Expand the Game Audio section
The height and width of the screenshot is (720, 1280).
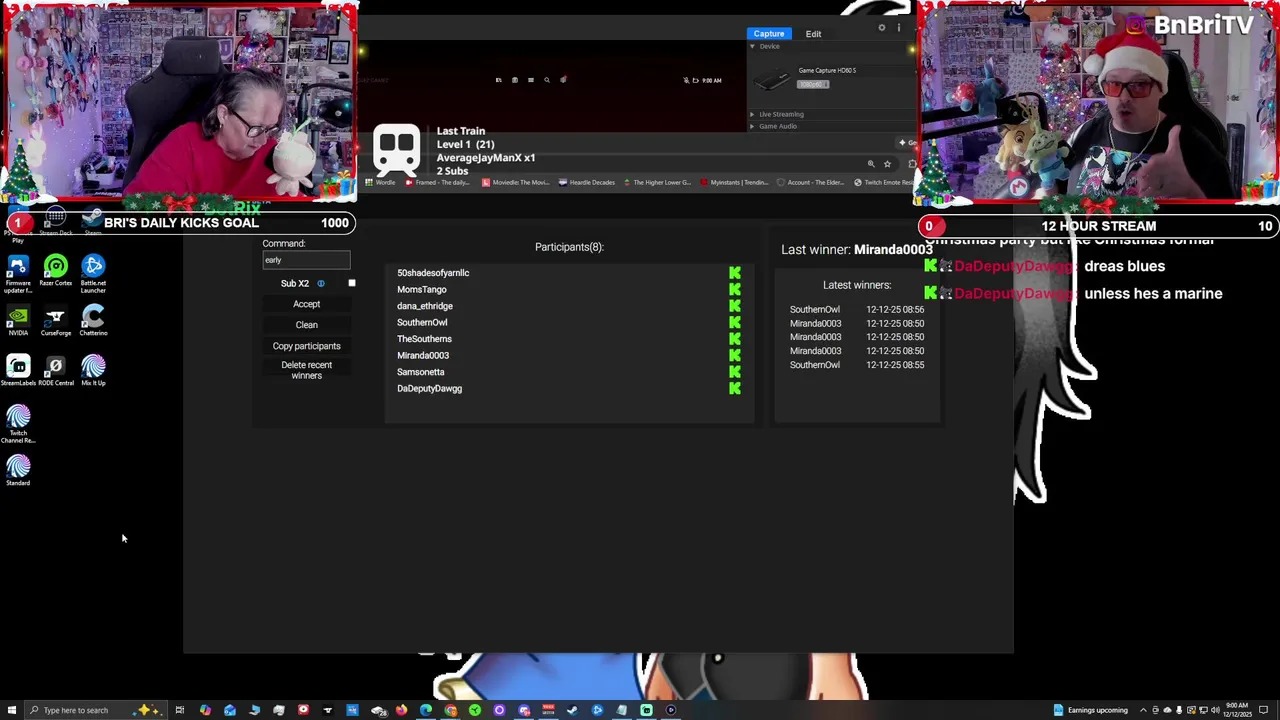752,127
